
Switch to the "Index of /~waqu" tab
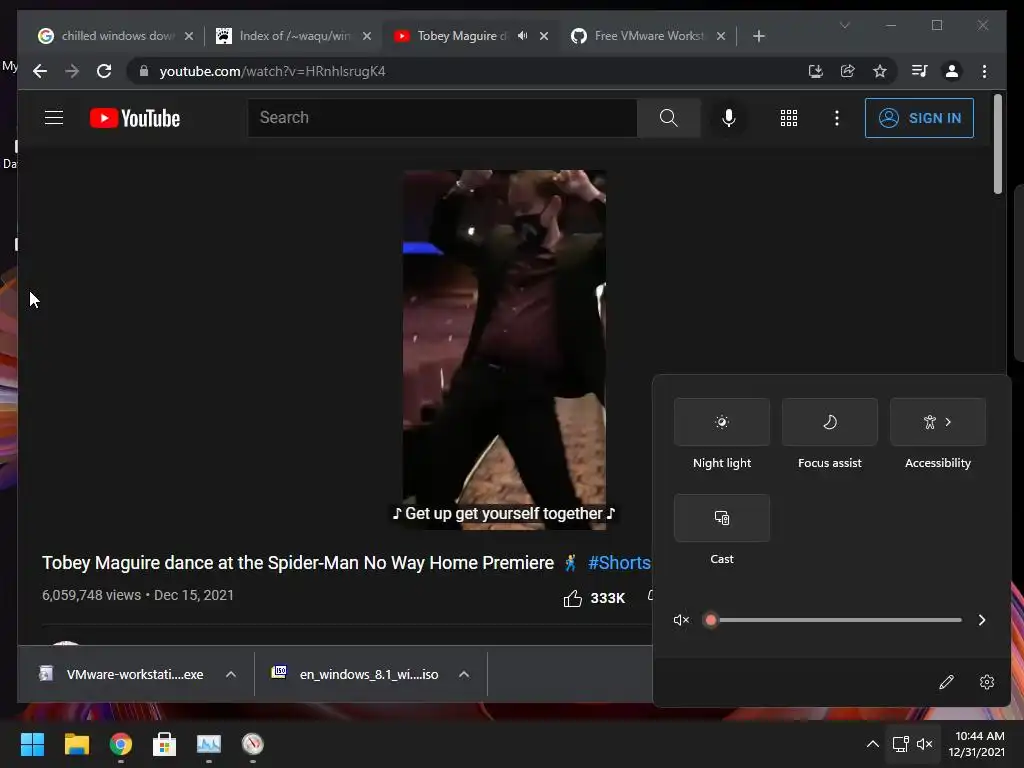click(294, 36)
